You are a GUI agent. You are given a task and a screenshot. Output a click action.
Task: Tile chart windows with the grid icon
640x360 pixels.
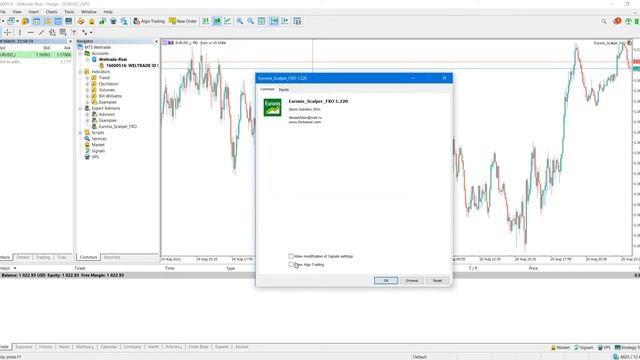pyautogui.click(x=261, y=21)
